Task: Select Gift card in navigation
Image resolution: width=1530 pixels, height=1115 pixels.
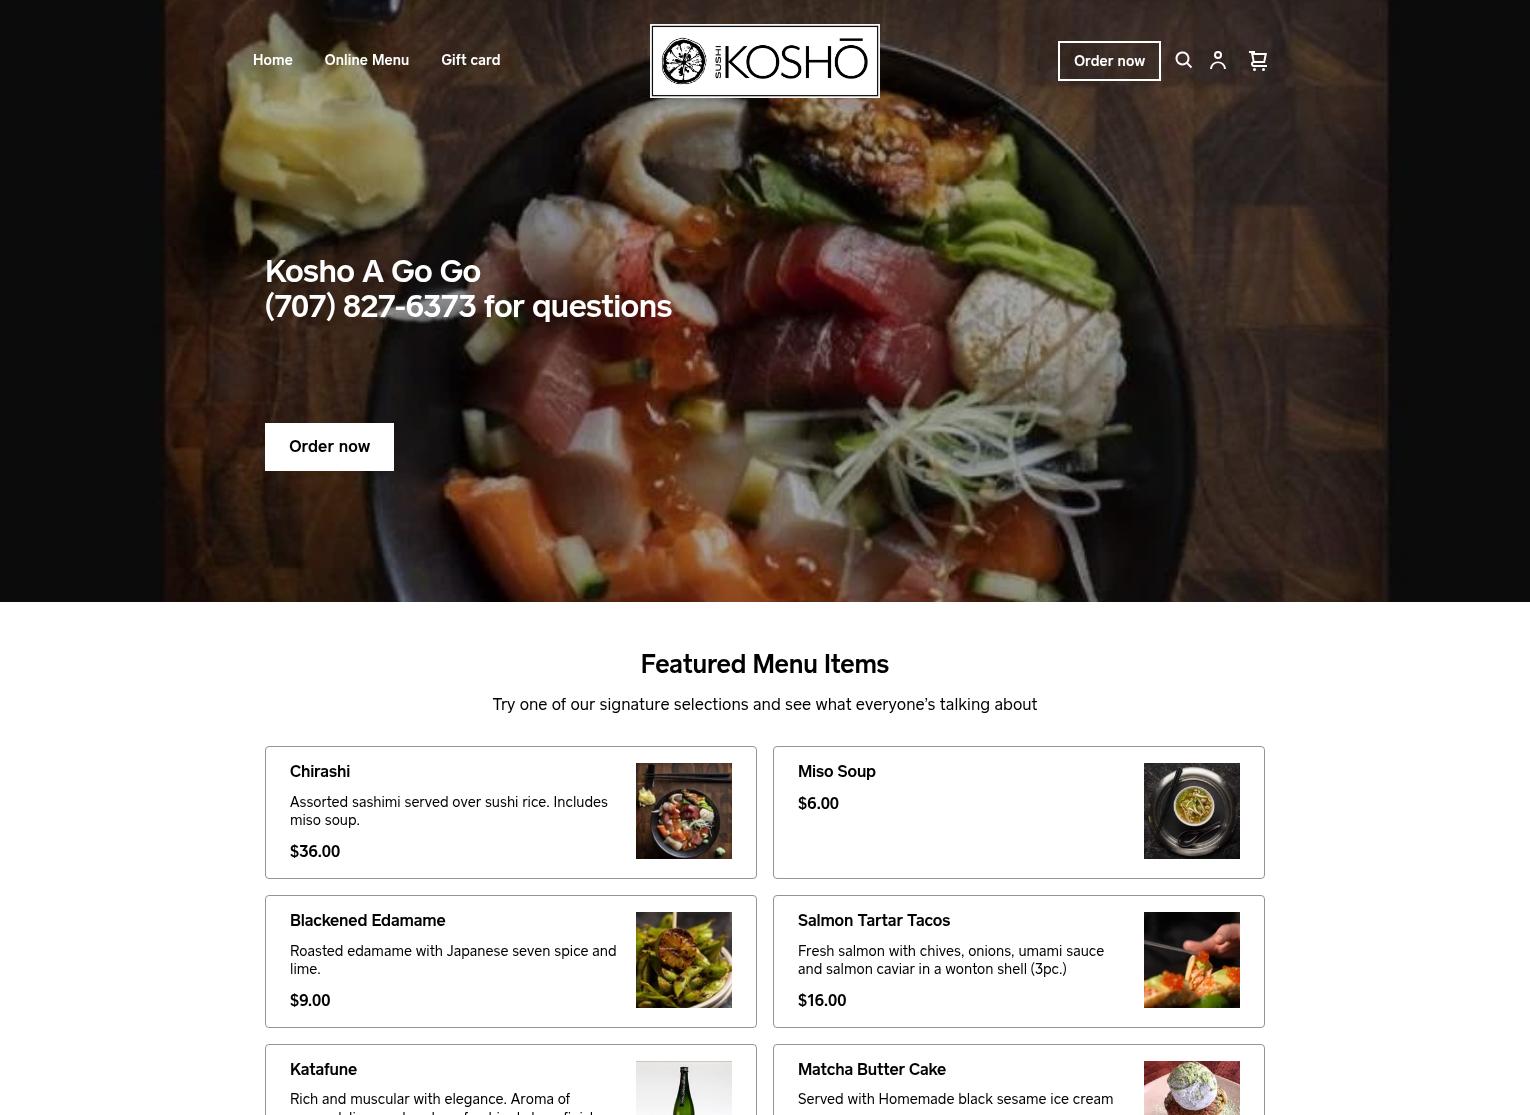Action: [x=471, y=60]
